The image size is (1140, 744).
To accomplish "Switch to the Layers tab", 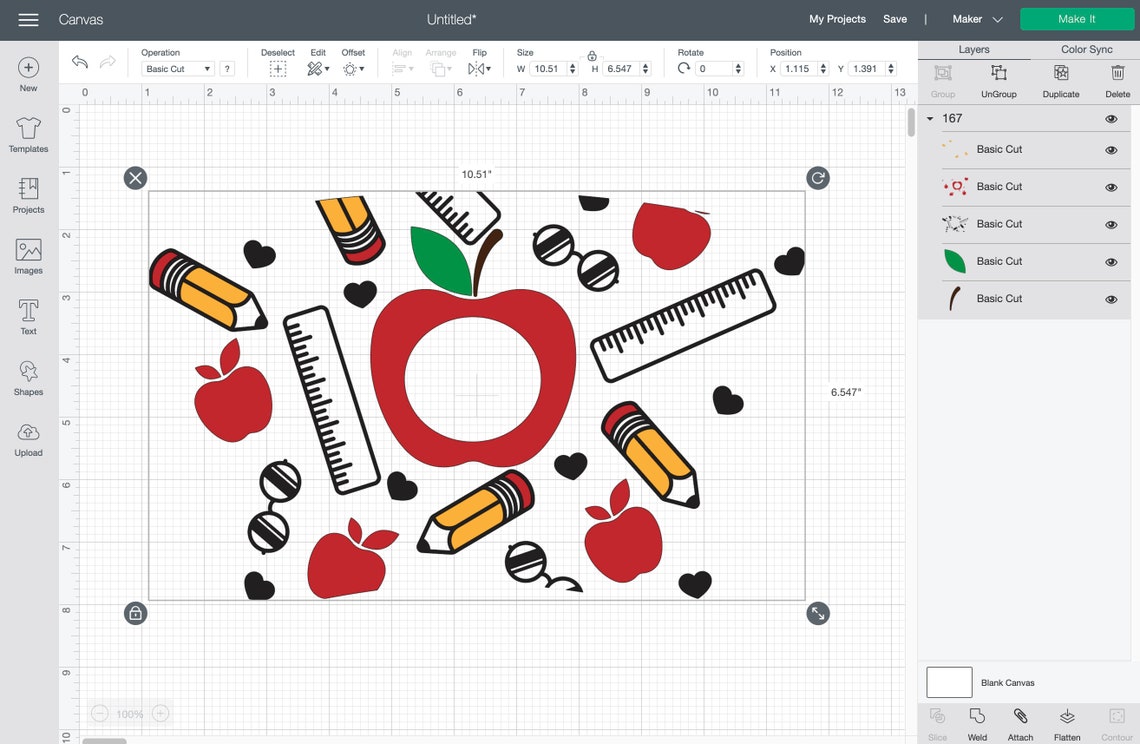I will (x=974, y=49).
